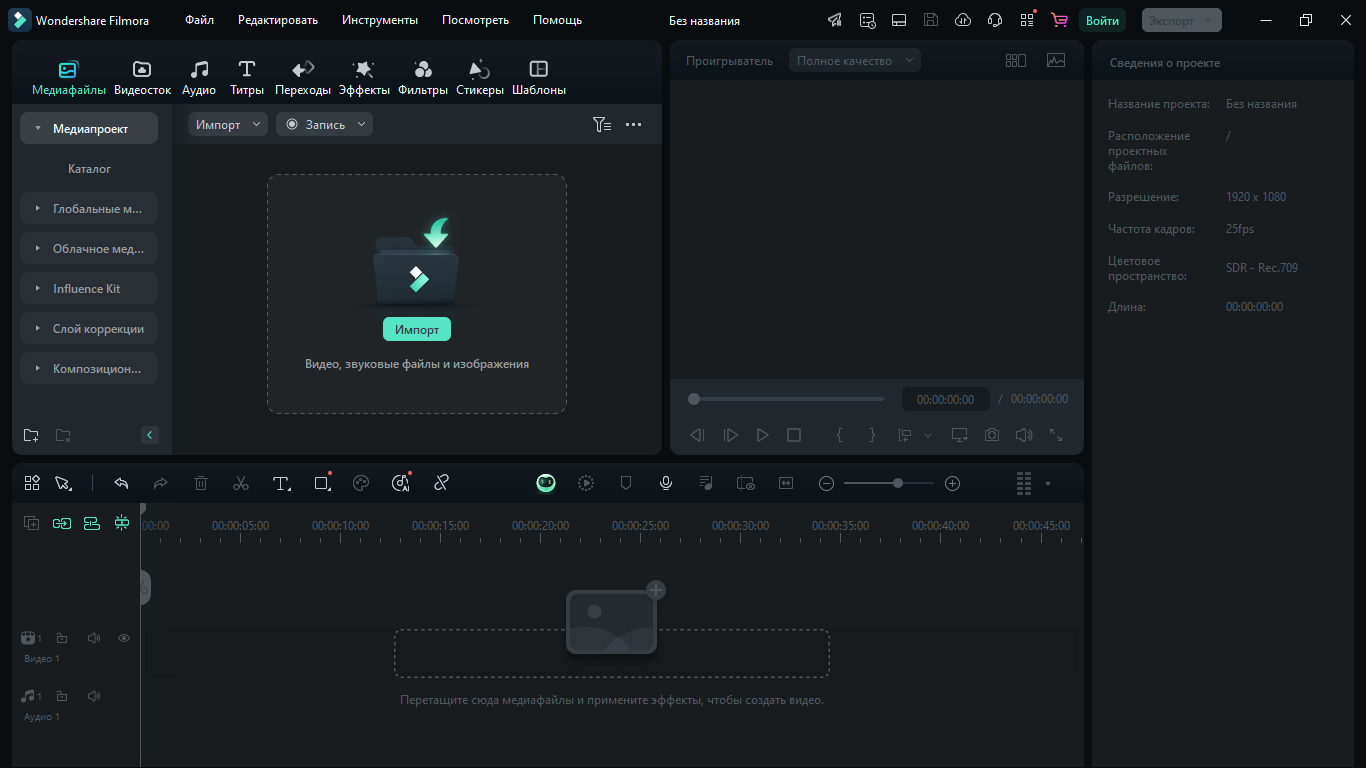Take a snapshot with the camera icon
1366x768 pixels.
point(991,435)
